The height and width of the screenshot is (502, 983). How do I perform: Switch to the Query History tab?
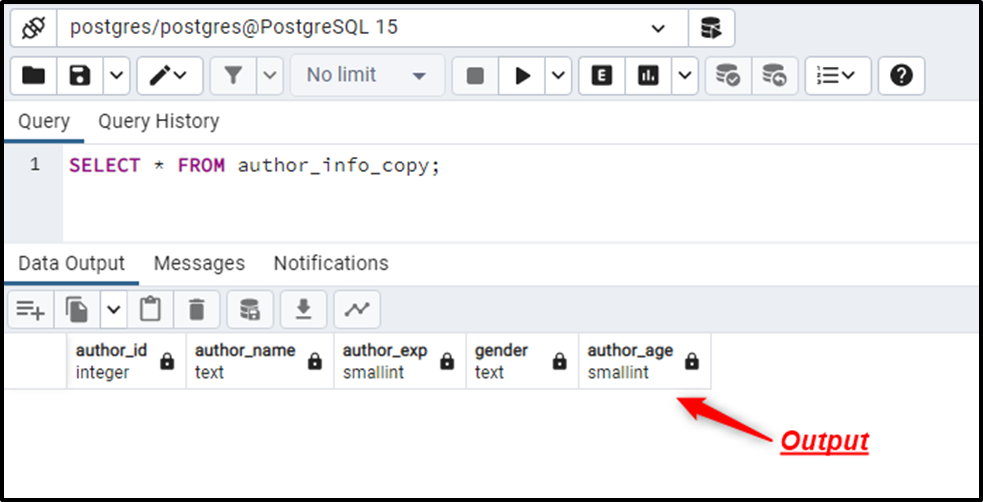(x=159, y=121)
